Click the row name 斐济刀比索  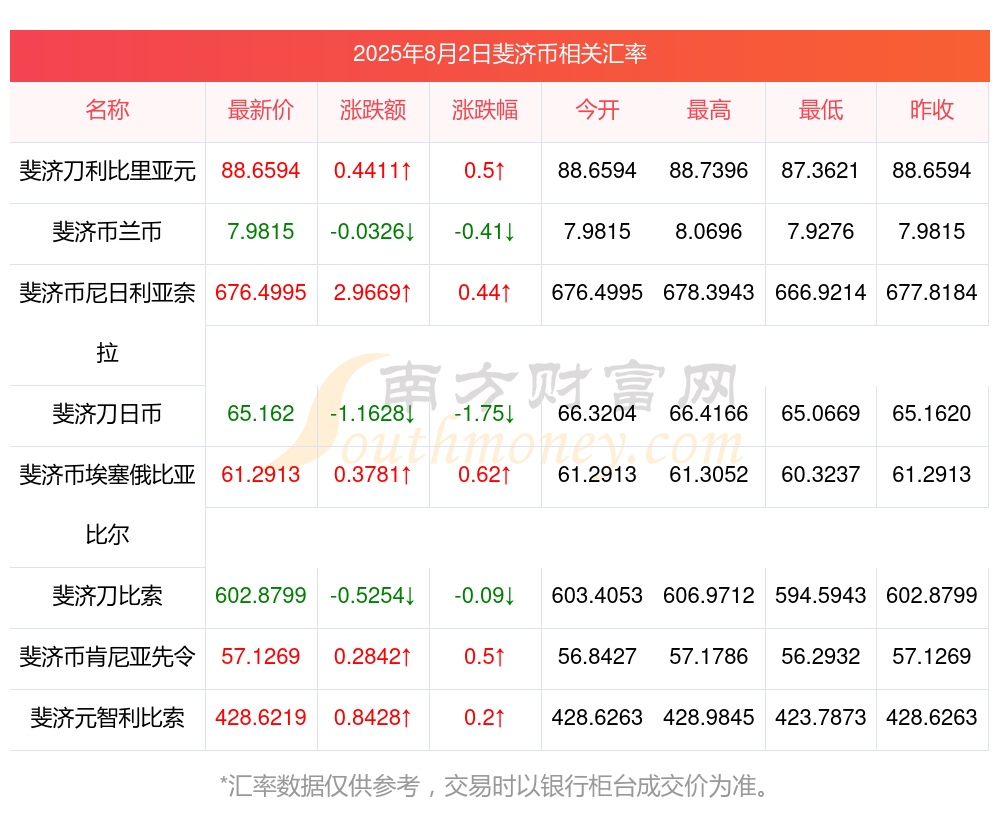tap(107, 596)
